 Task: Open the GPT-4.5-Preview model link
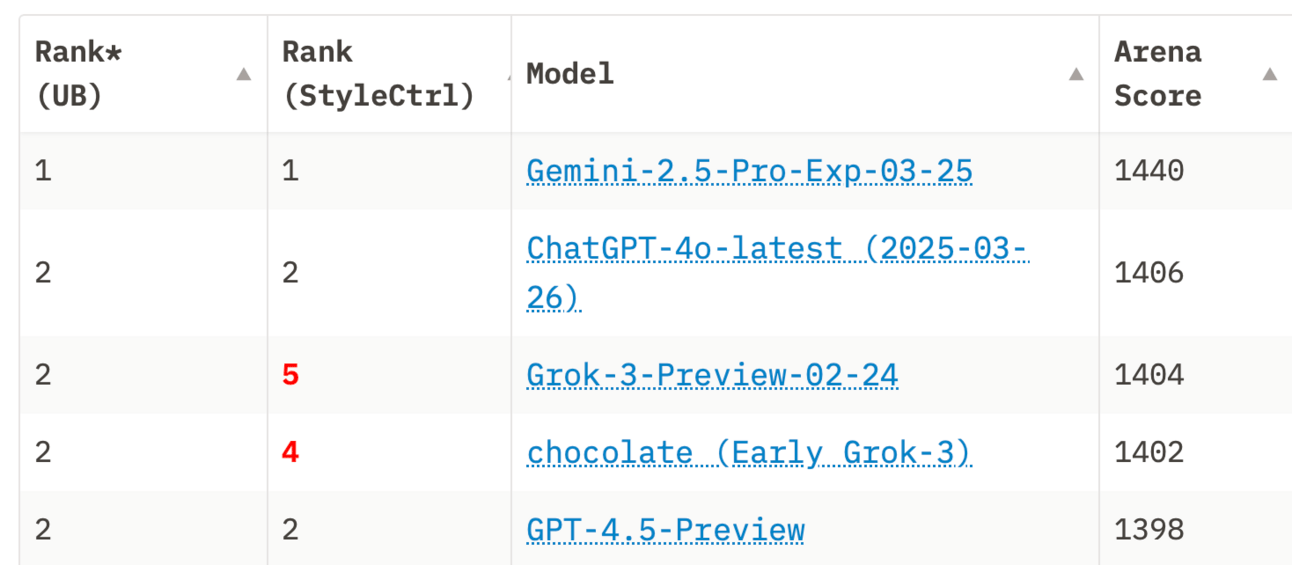[665, 529]
